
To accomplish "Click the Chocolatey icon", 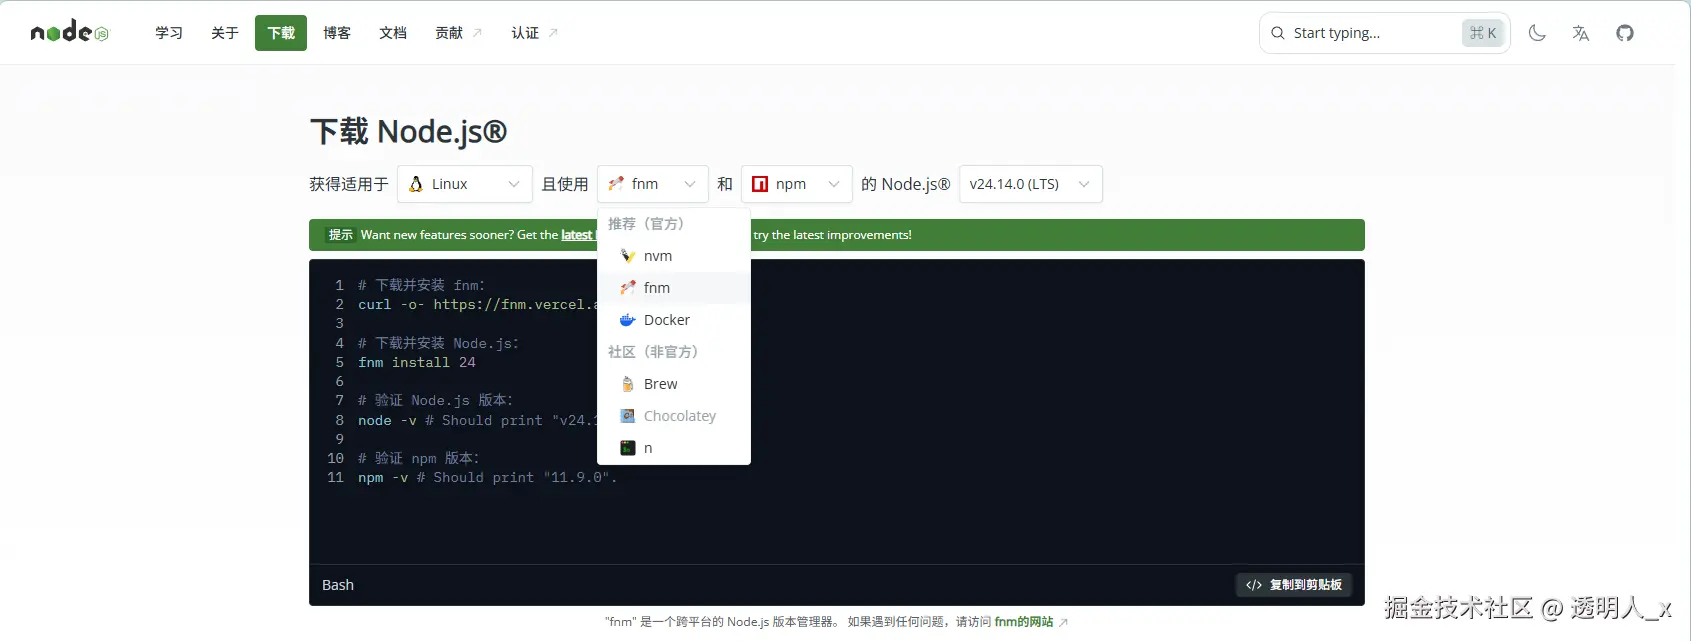I will tap(628, 416).
